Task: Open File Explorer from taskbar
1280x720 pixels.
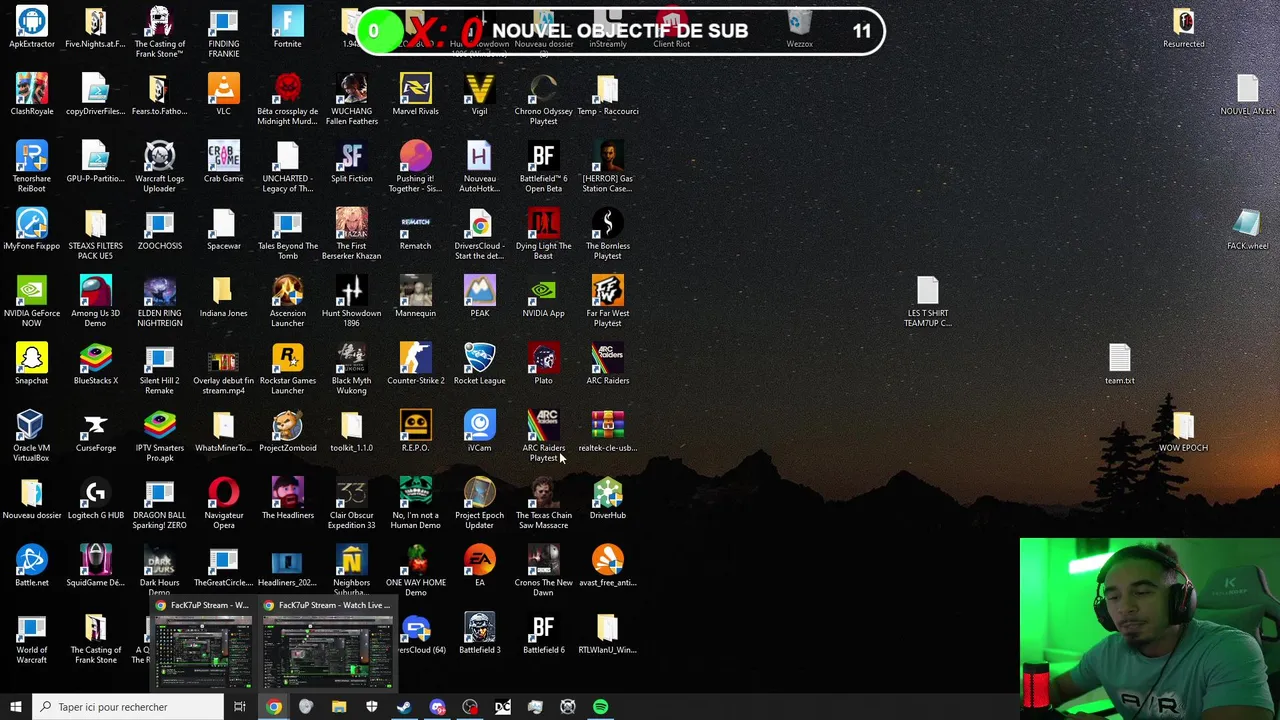Action: [x=339, y=707]
